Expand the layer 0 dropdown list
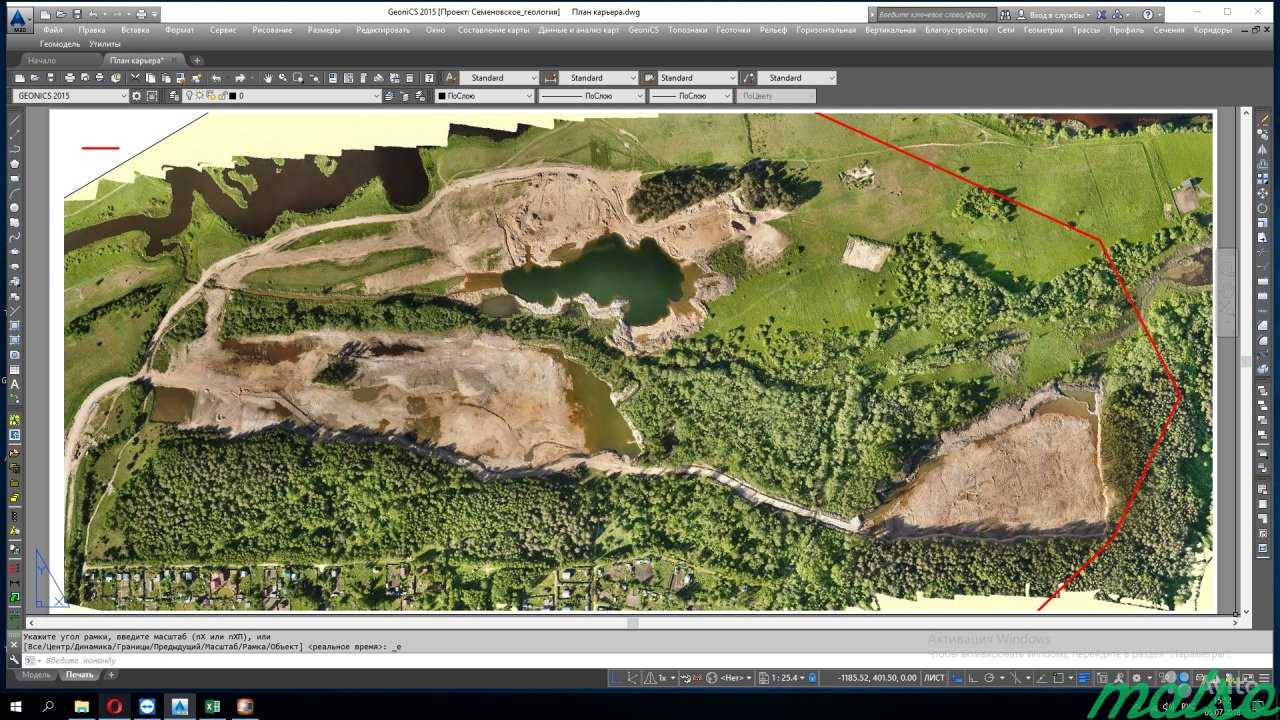This screenshot has width=1280, height=720. tap(376, 96)
